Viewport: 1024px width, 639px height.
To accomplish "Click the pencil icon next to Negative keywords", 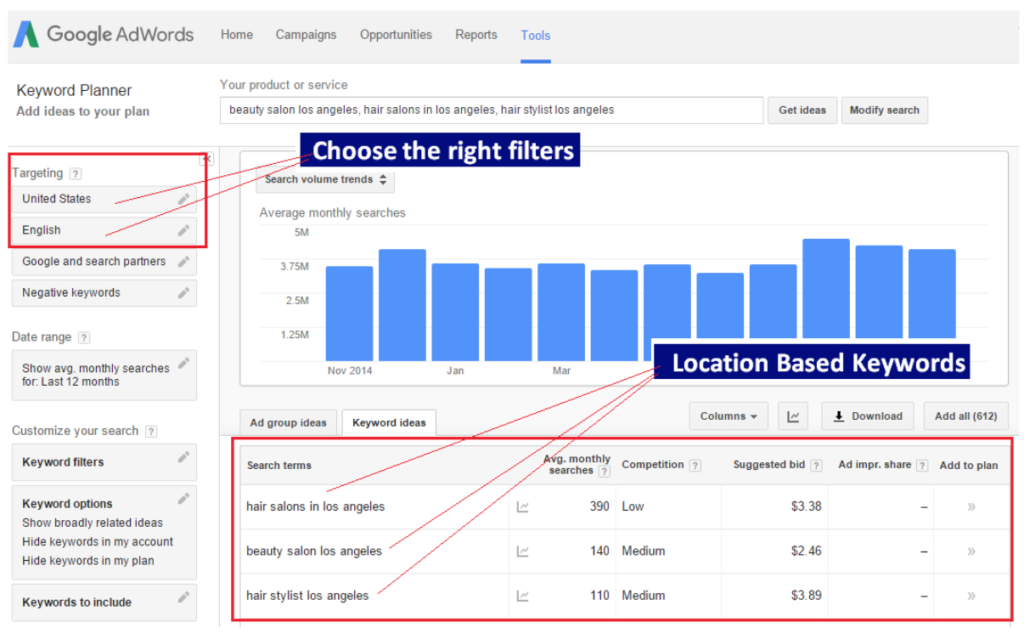I will tap(183, 292).
